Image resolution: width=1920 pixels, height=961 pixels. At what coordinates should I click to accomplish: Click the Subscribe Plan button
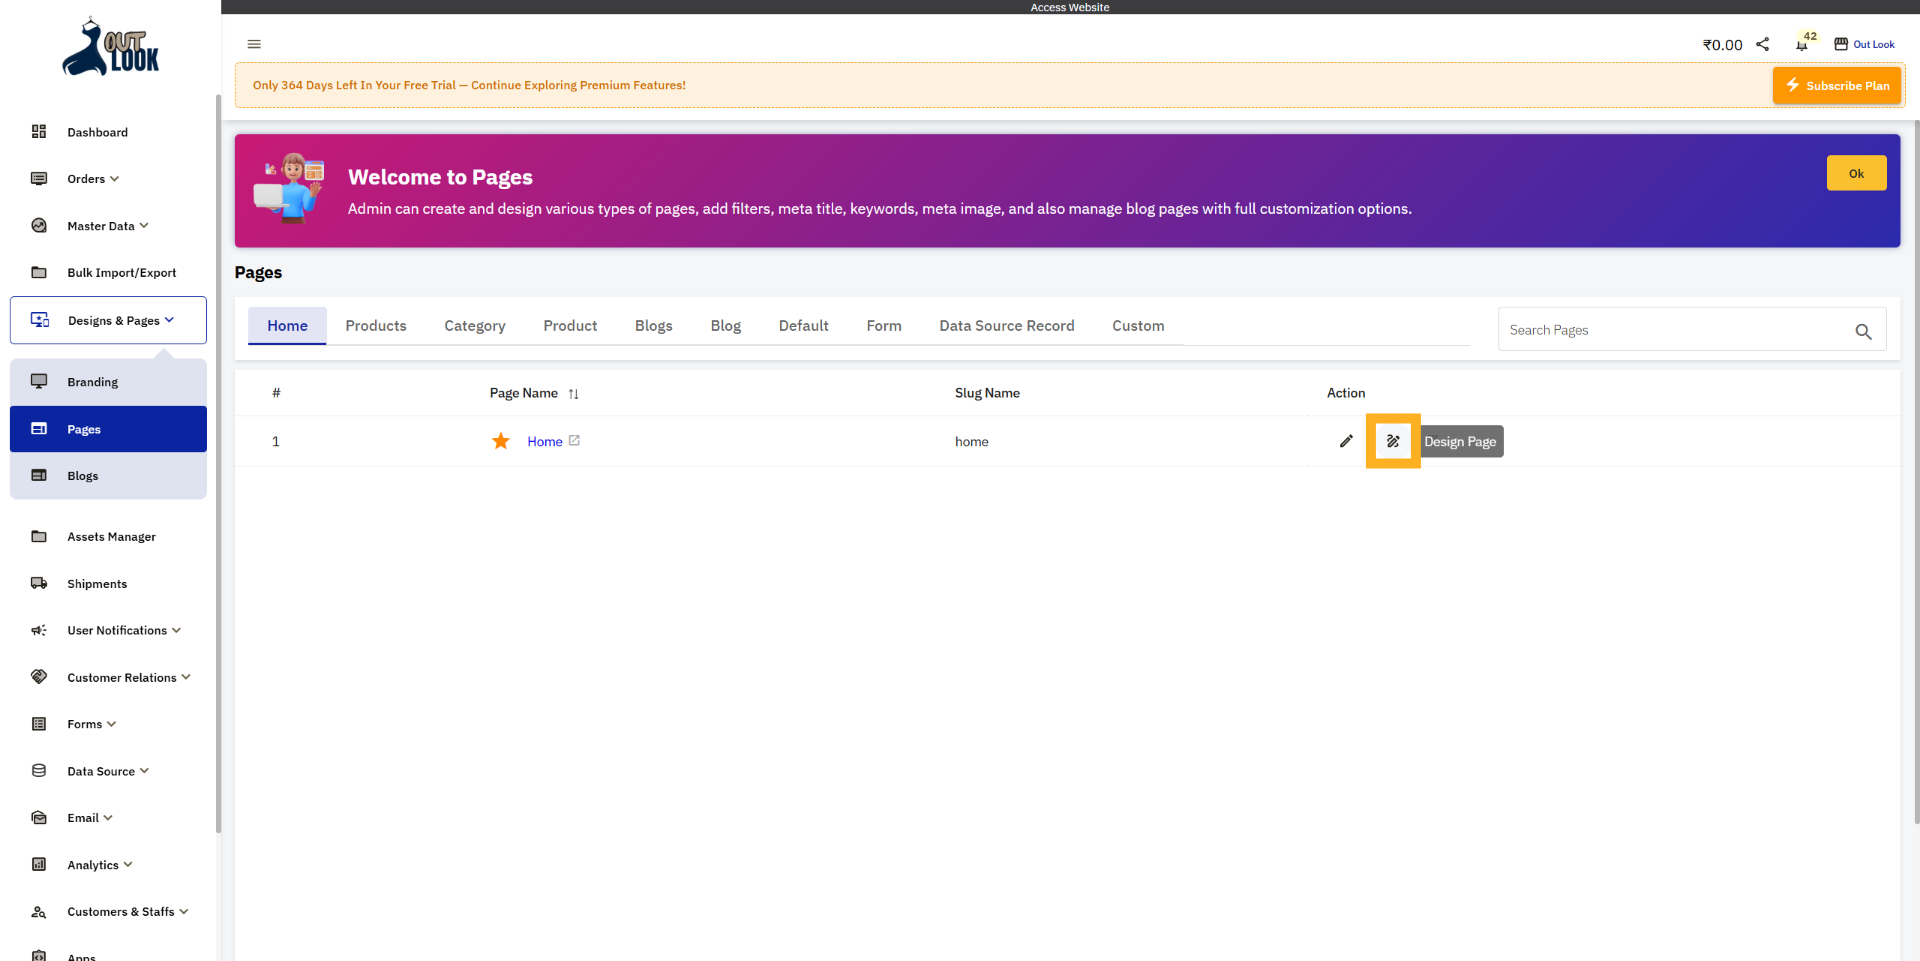pos(1836,85)
